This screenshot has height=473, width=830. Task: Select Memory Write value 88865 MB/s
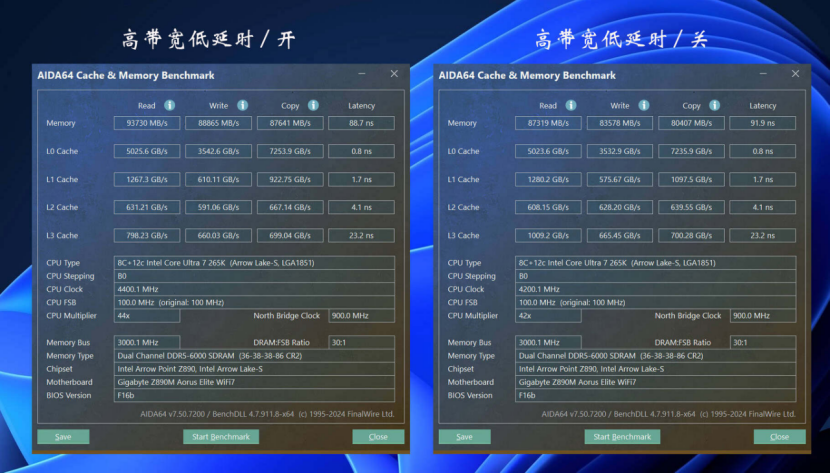(x=218, y=123)
